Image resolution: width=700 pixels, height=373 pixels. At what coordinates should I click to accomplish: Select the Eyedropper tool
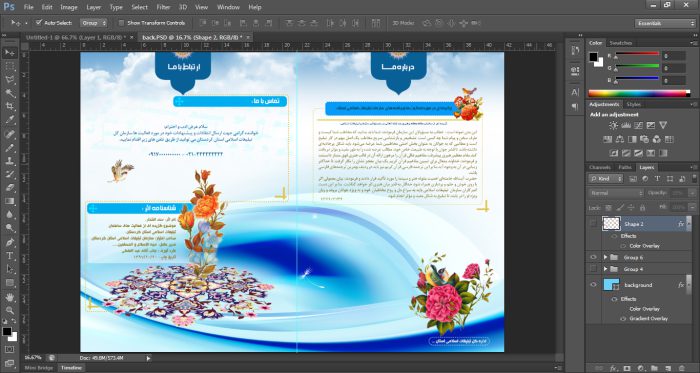tap(10, 120)
